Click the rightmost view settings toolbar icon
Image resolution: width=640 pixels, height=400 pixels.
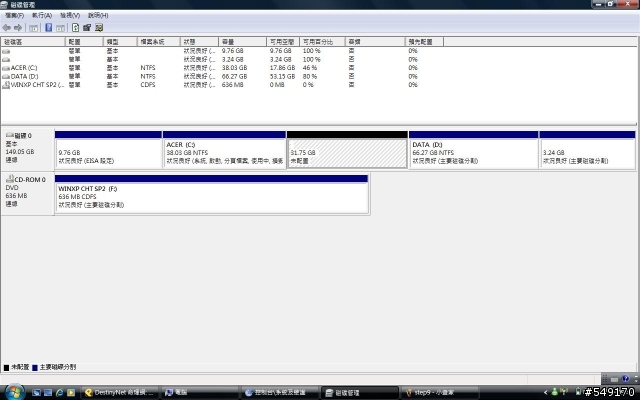pyautogui.click(x=99, y=28)
